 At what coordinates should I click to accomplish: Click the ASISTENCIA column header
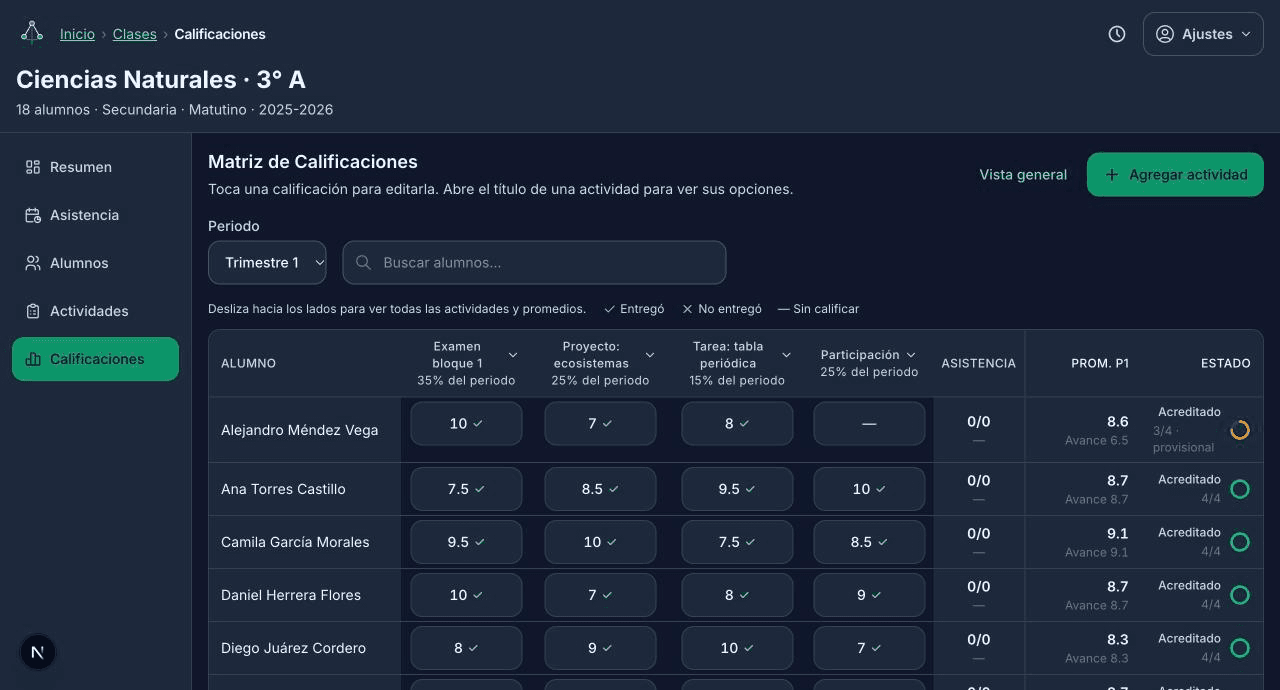pyautogui.click(x=978, y=363)
